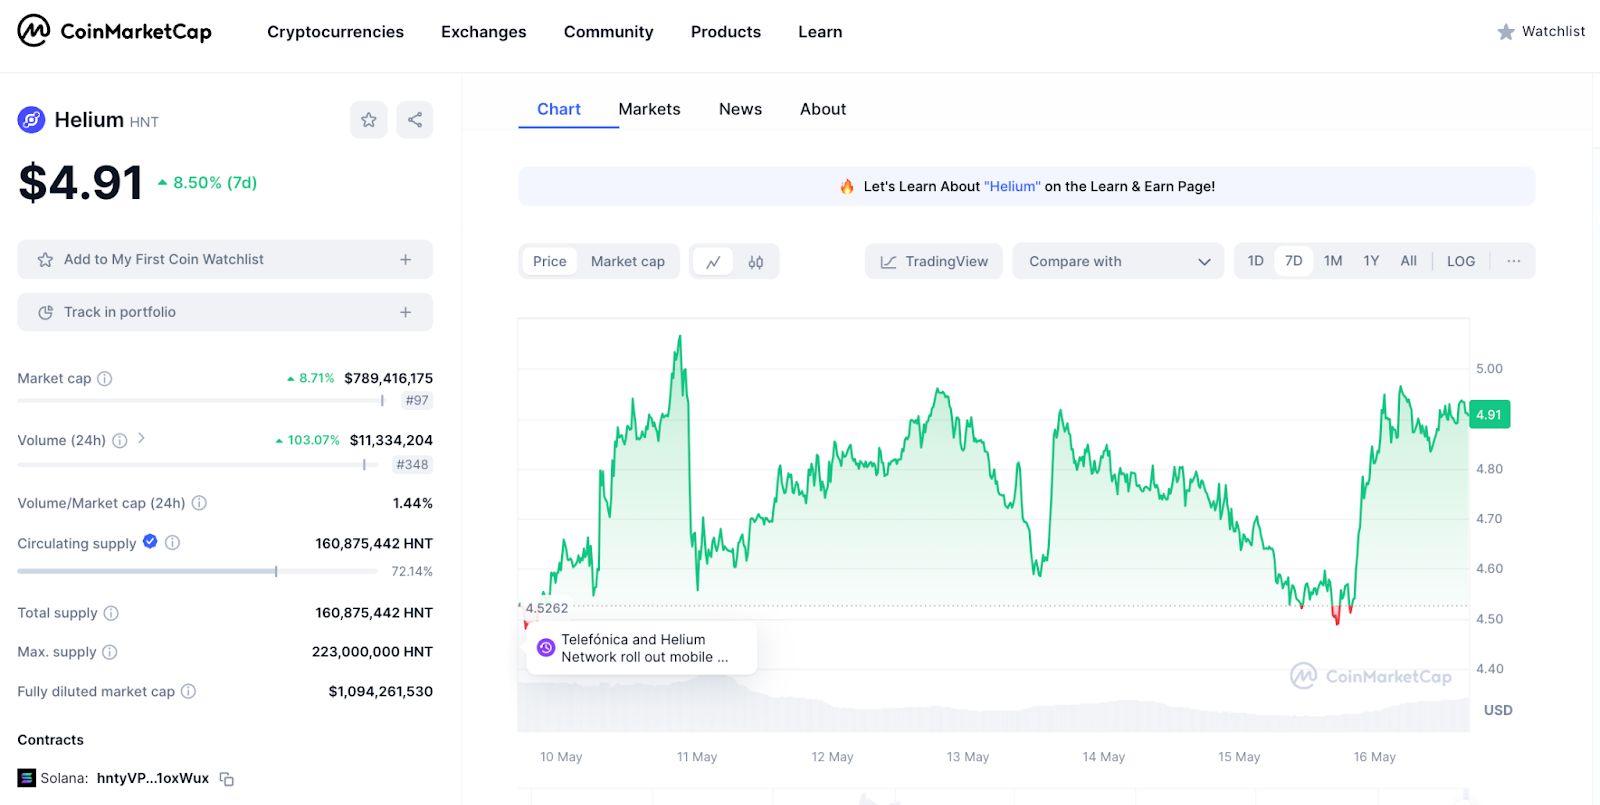Switch to the Chart tab
The height and width of the screenshot is (805, 1600).
coord(559,109)
